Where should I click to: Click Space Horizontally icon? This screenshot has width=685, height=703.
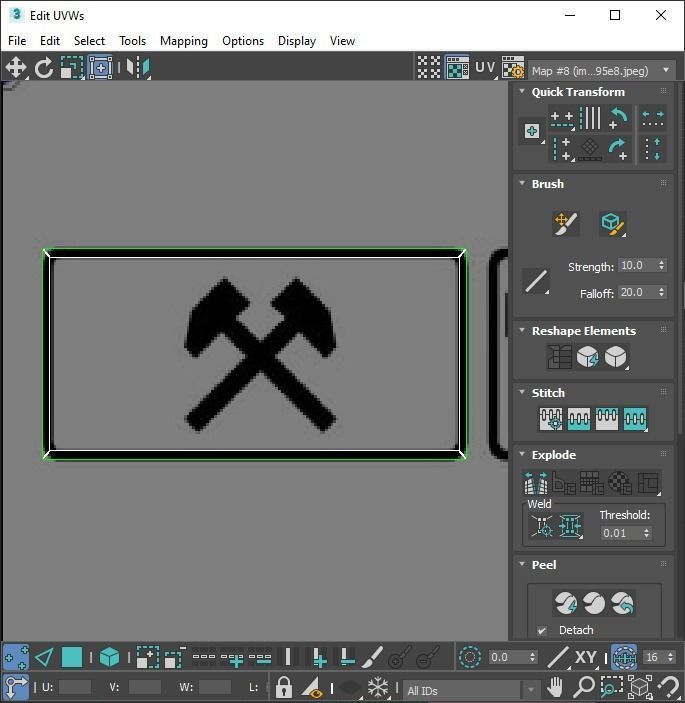pos(653,119)
